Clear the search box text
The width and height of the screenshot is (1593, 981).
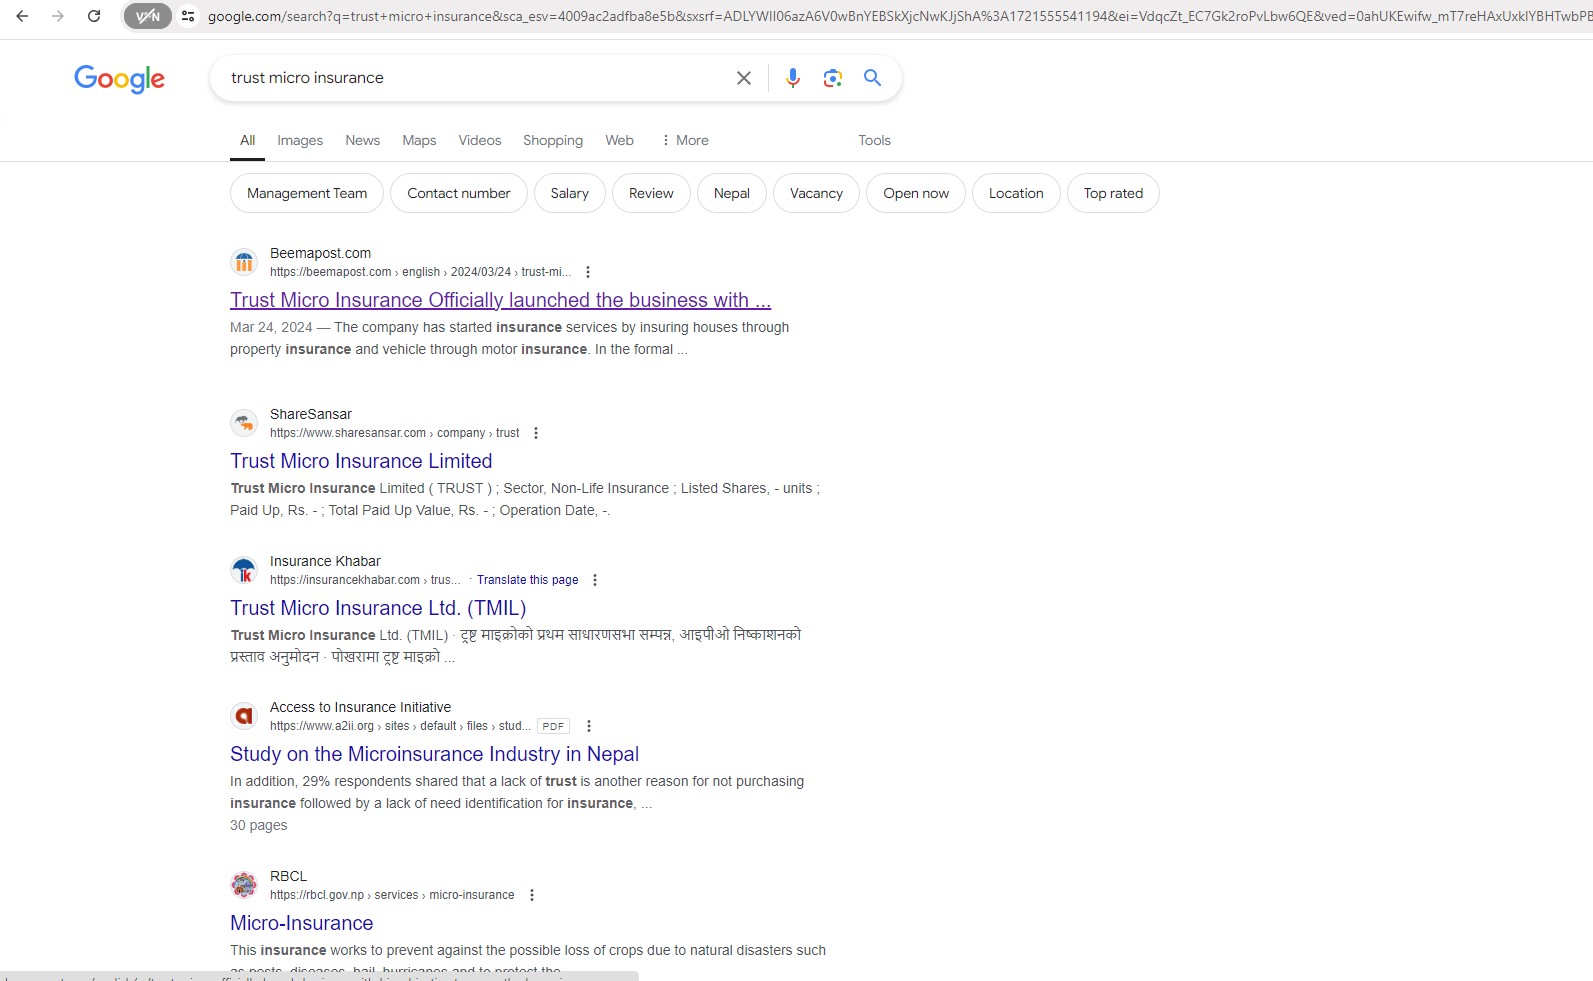(743, 78)
